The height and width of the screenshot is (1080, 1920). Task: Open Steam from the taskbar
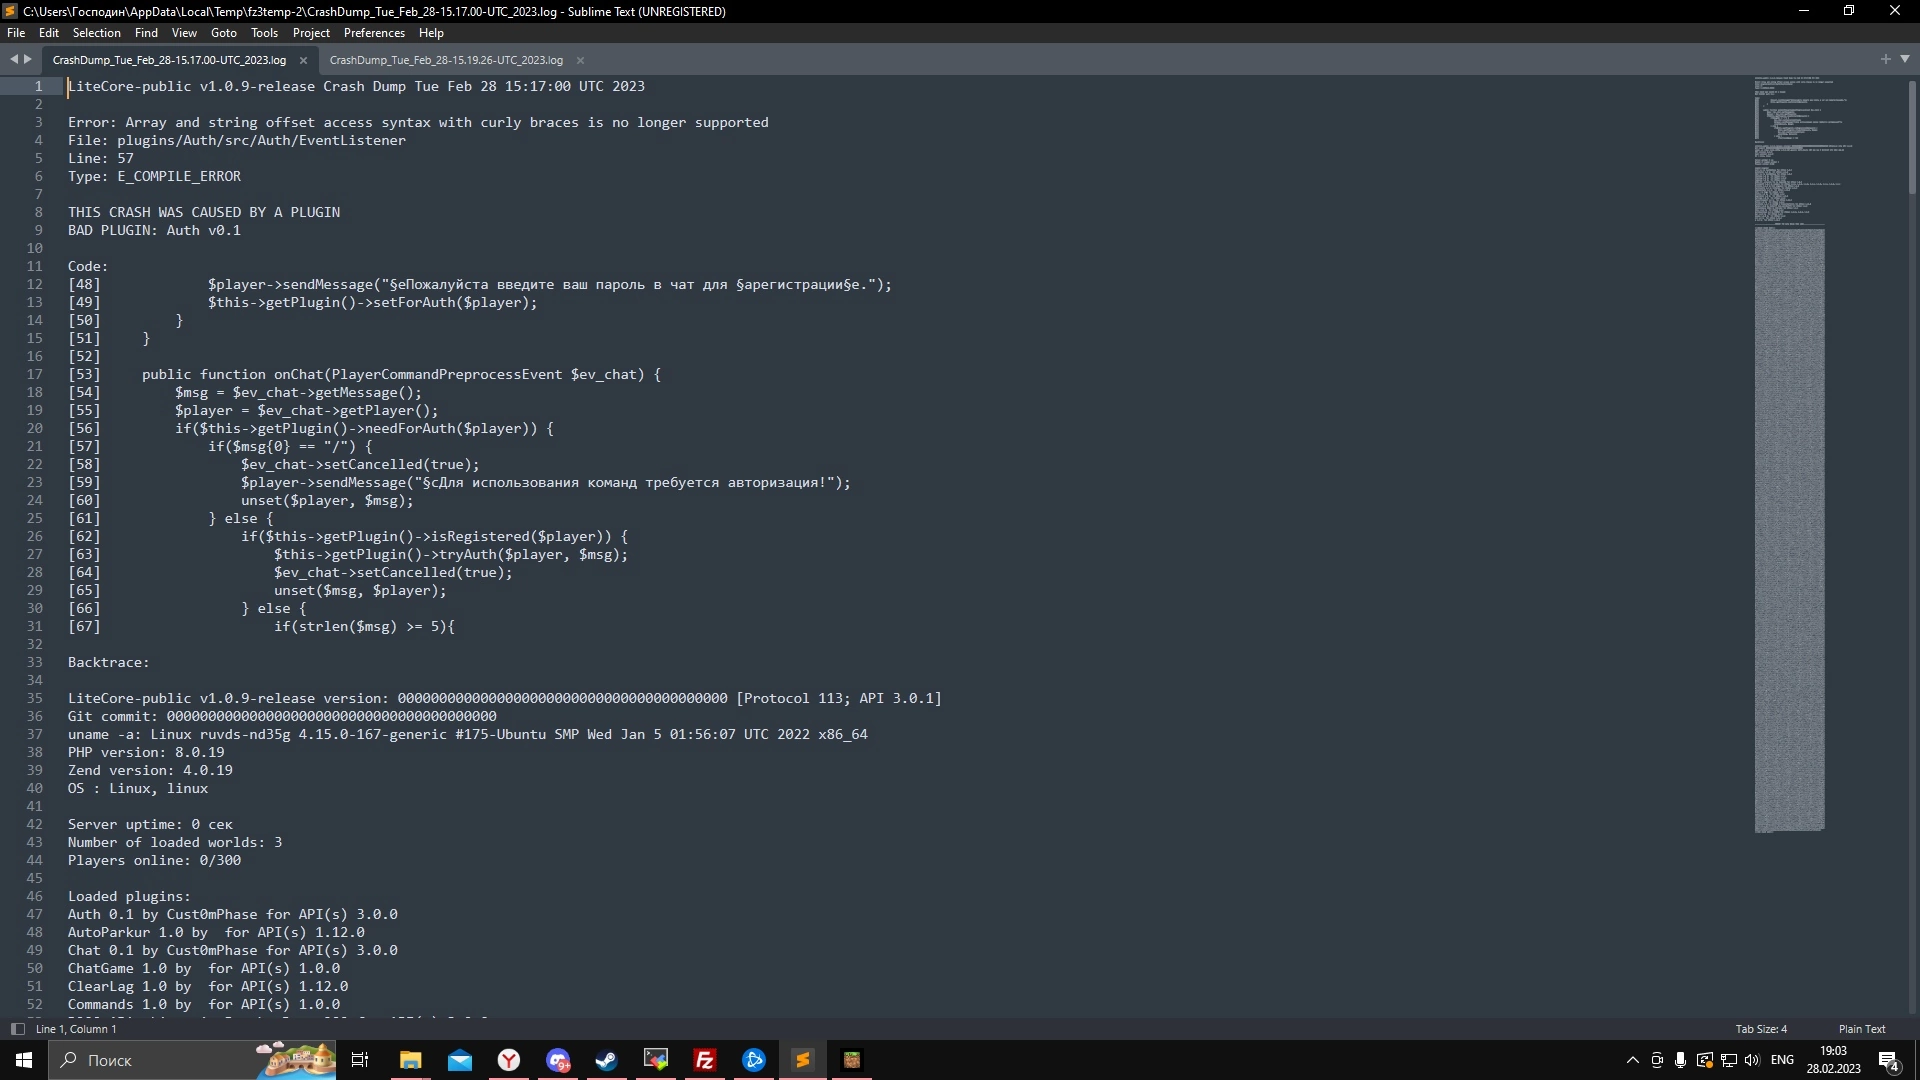(x=606, y=1060)
